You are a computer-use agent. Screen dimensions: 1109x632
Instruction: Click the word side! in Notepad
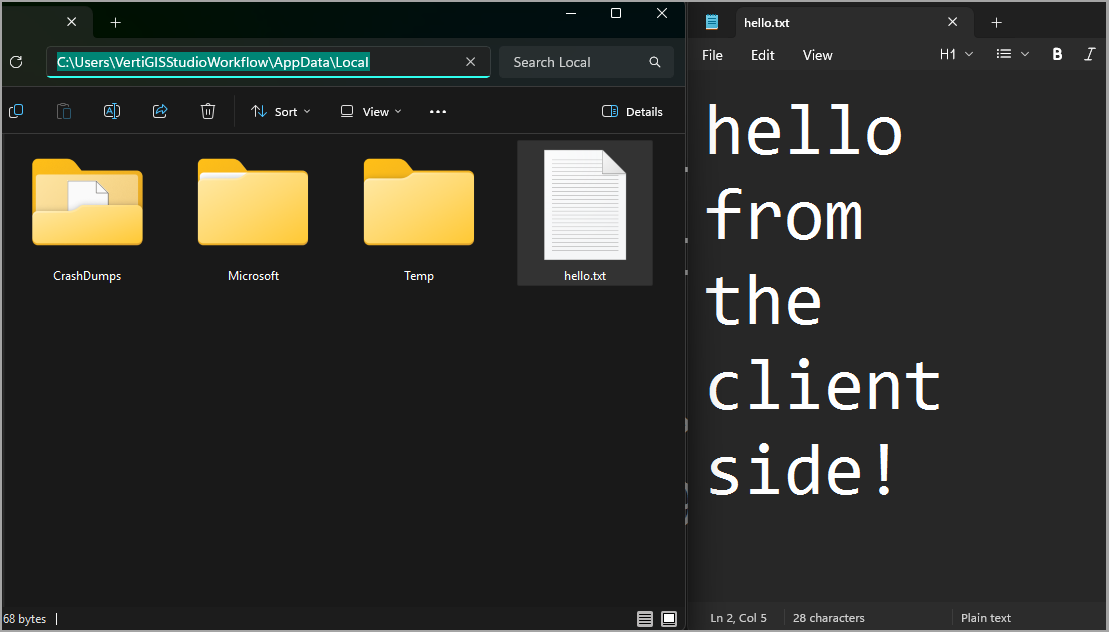(x=802, y=469)
